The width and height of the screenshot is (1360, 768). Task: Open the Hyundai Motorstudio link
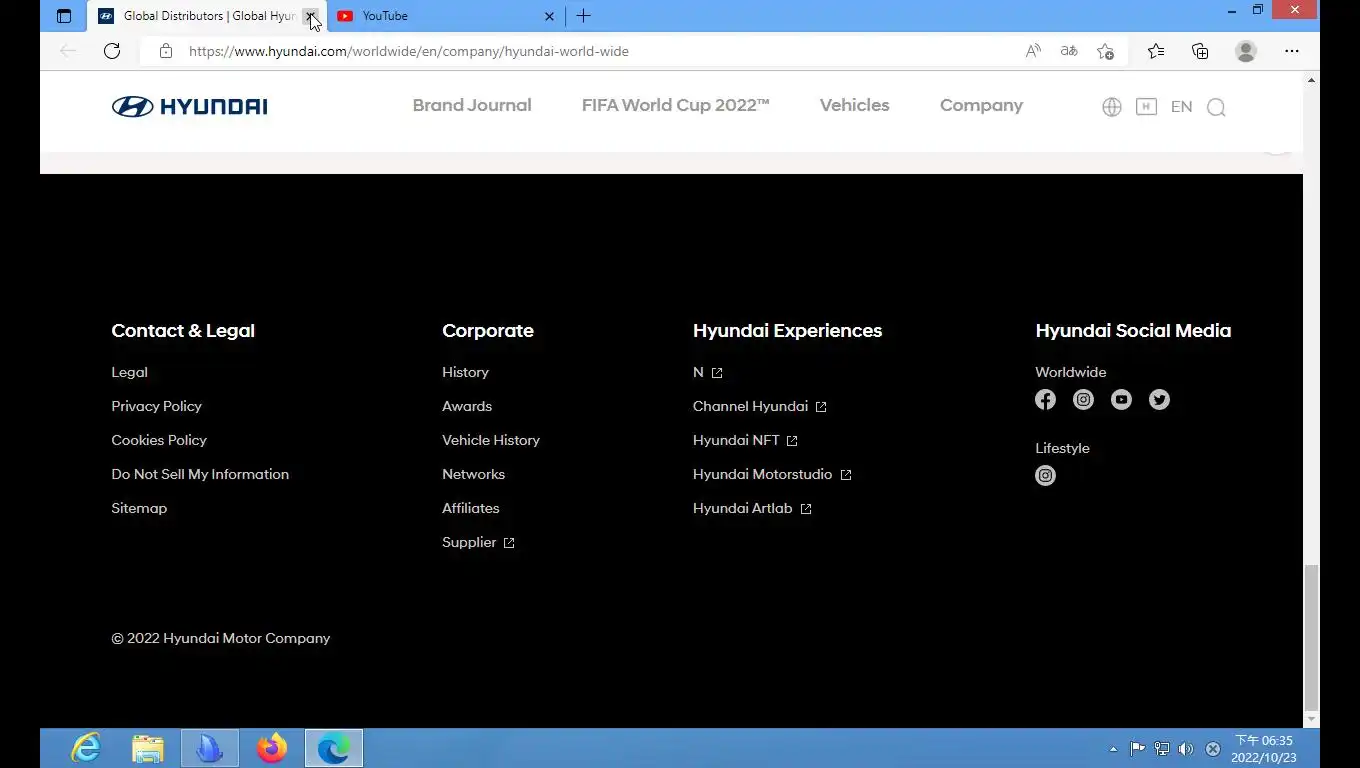(x=772, y=474)
